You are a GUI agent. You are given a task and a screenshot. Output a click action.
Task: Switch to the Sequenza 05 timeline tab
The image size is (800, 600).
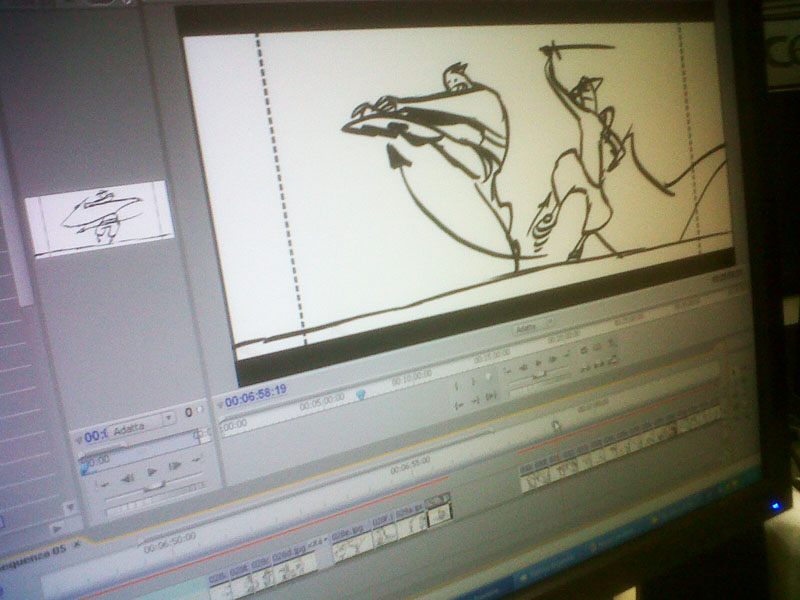[x=35, y=556]
